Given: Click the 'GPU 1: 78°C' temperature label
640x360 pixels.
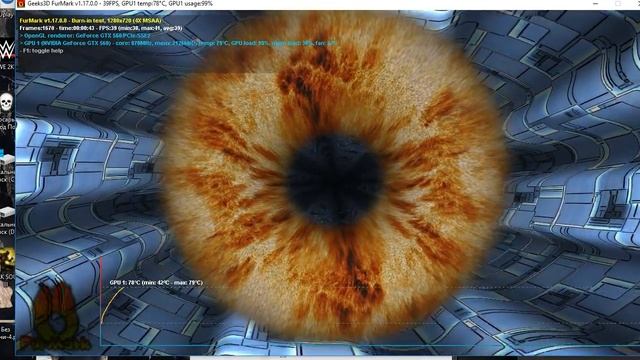Looking at the screenshot, I should [156, 282].
